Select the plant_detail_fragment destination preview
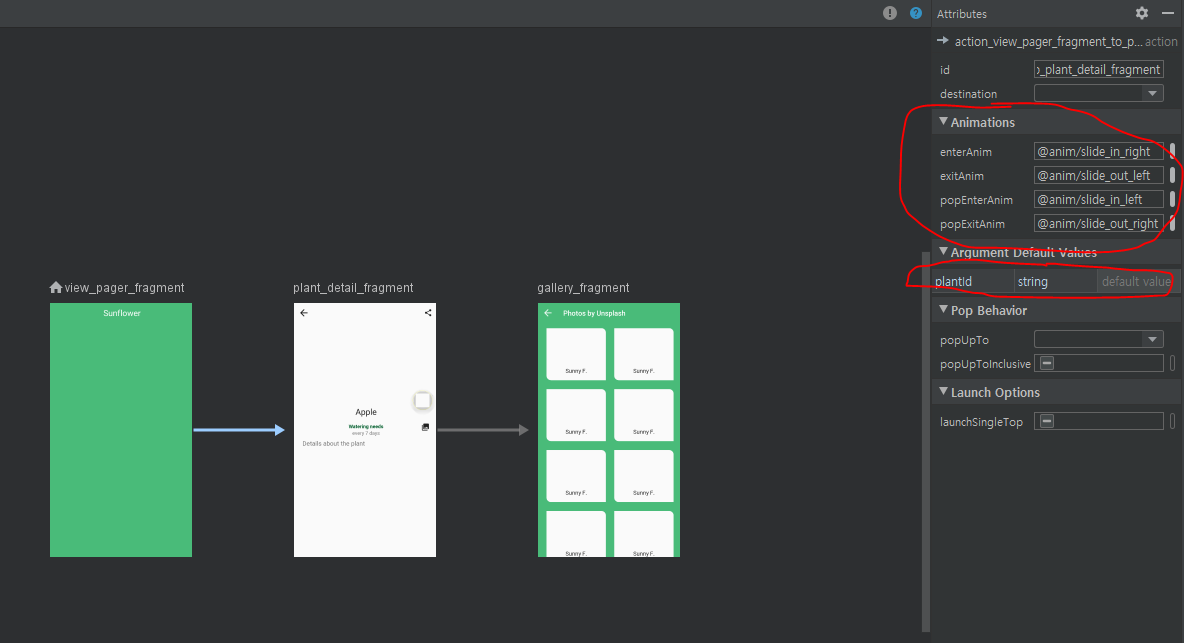The height and width of the screenshot is (643, 1184). pos(365,430)
